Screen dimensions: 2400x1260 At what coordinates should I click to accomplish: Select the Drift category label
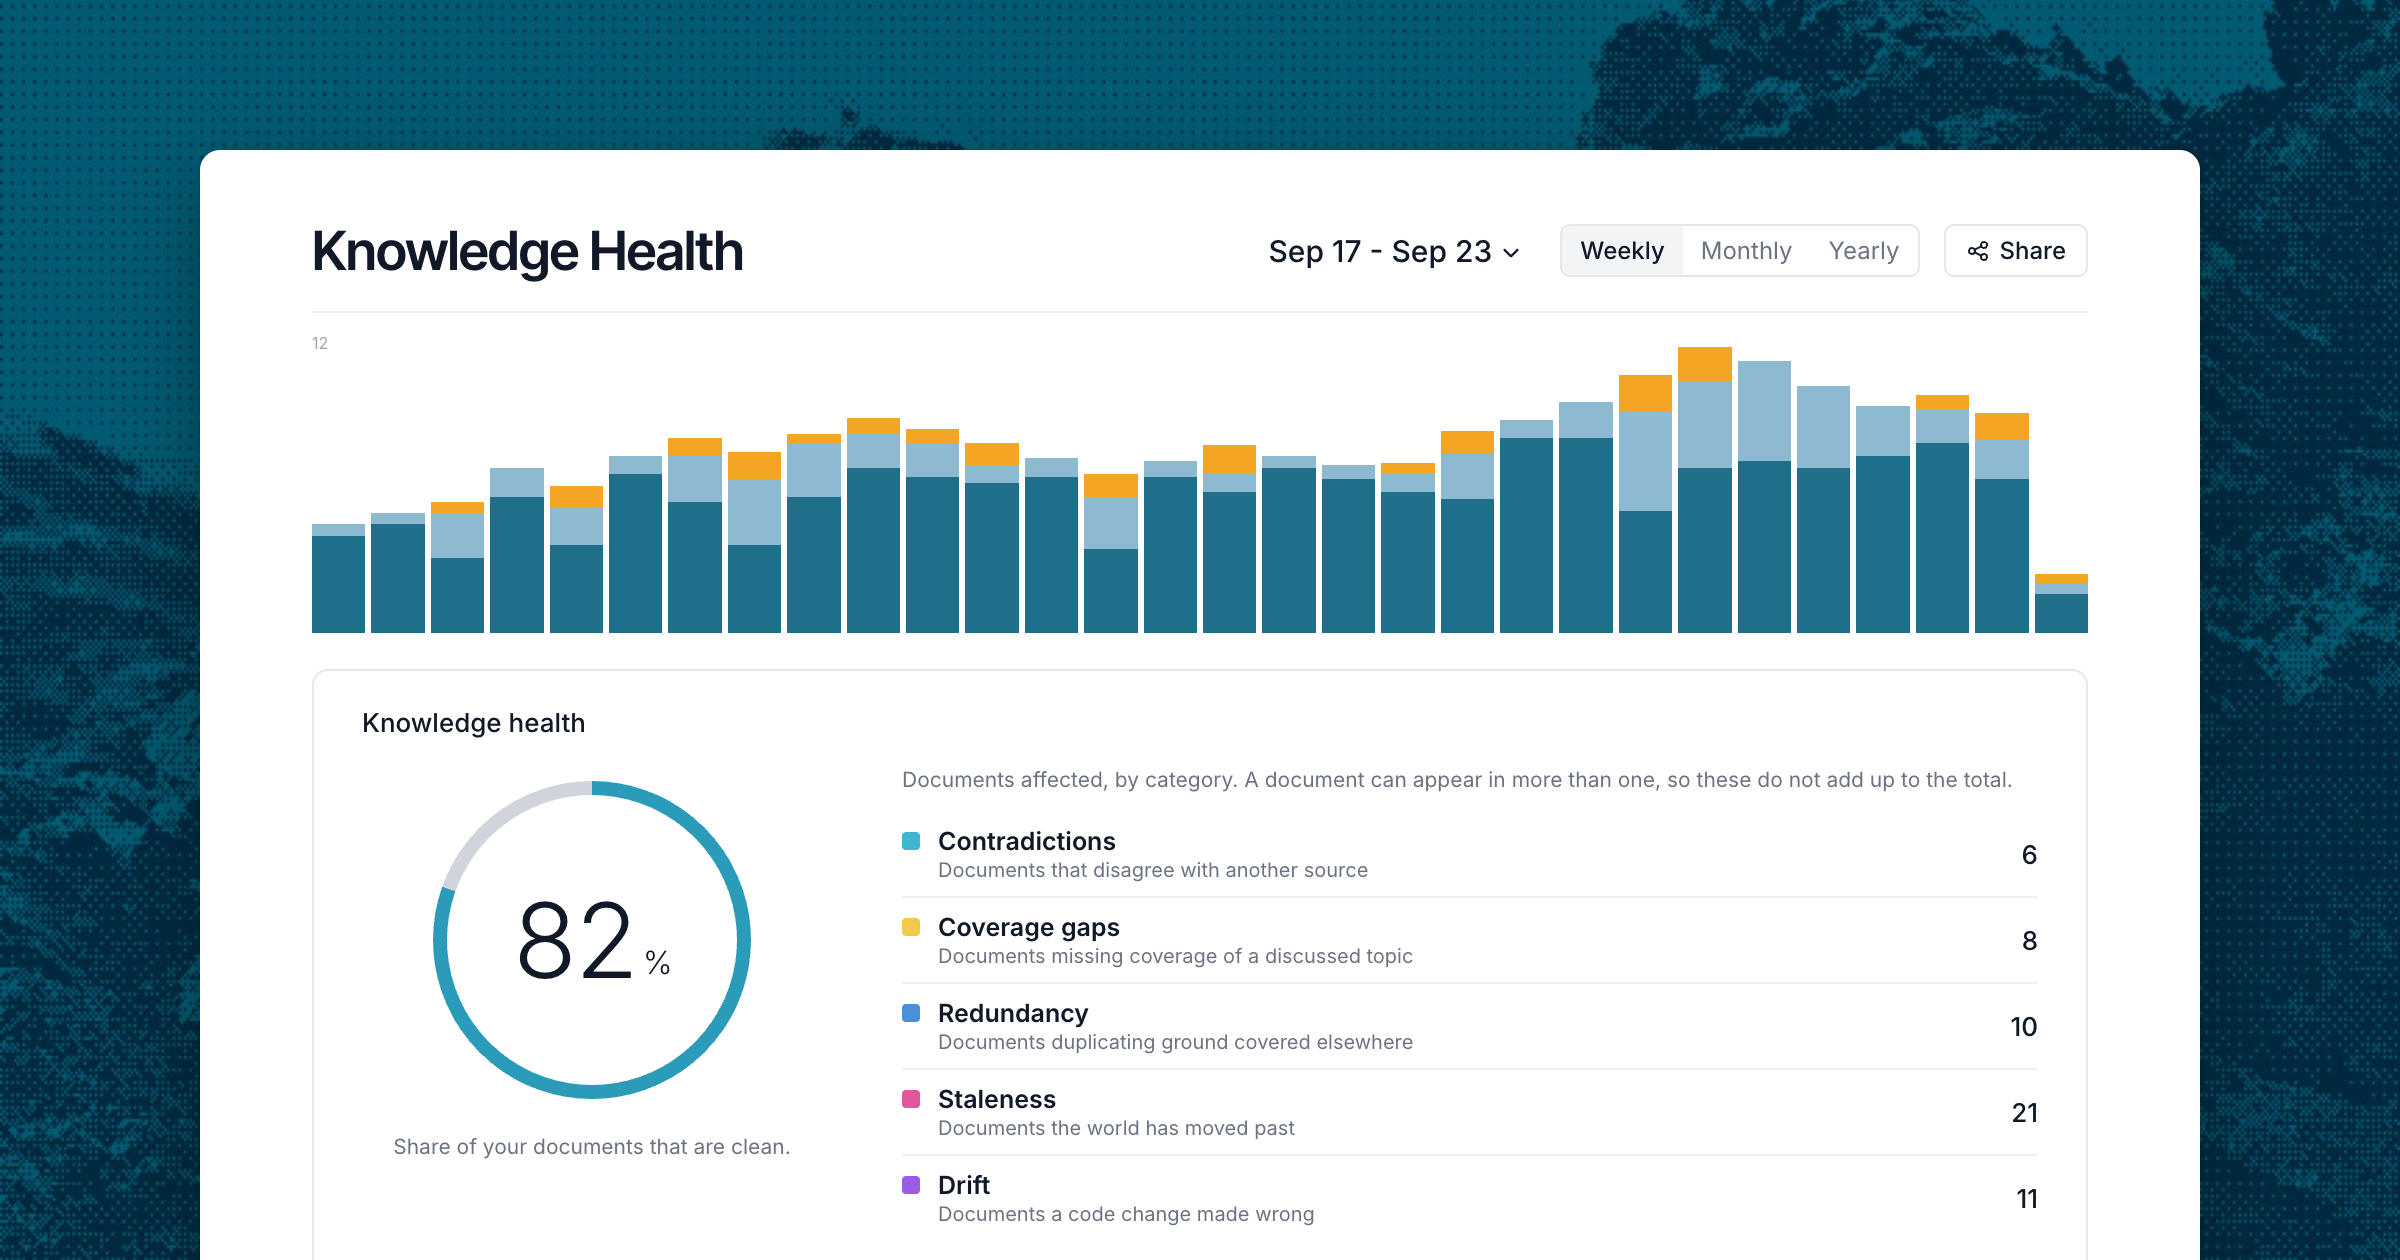tap(963, 1185)
